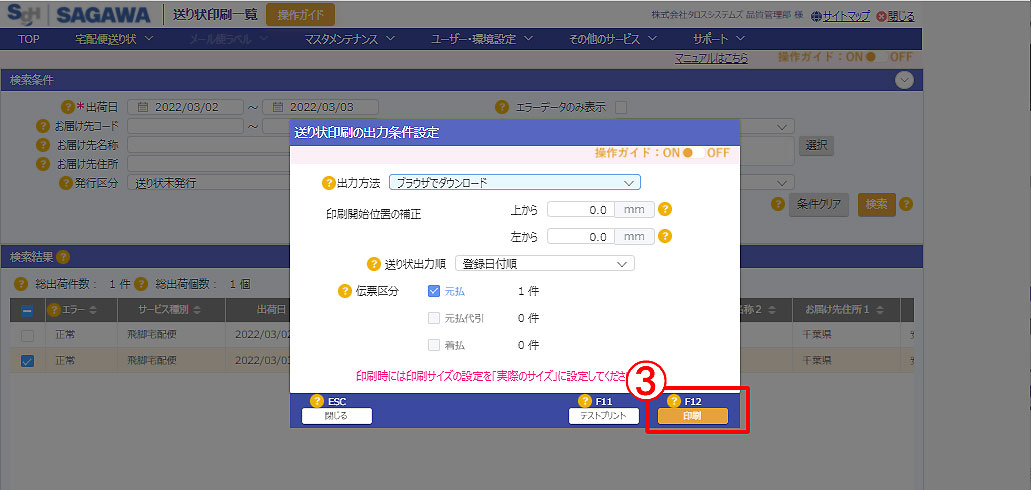
Task: Click the help icon next to 検索結果
Action: tap(63, 257)
